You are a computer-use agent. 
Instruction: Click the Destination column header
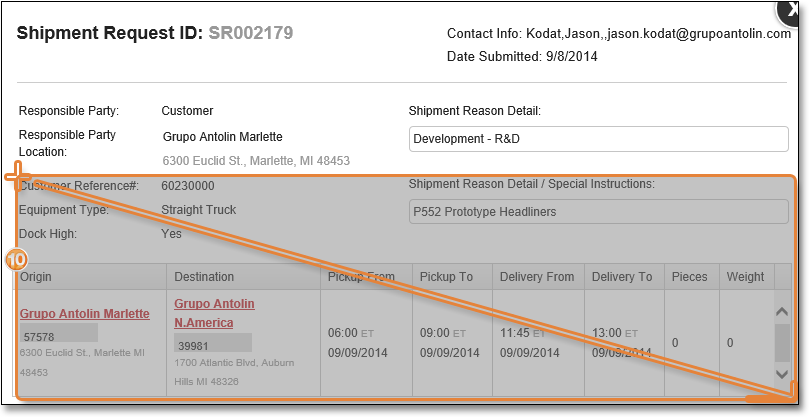click(x=204, y=277)
